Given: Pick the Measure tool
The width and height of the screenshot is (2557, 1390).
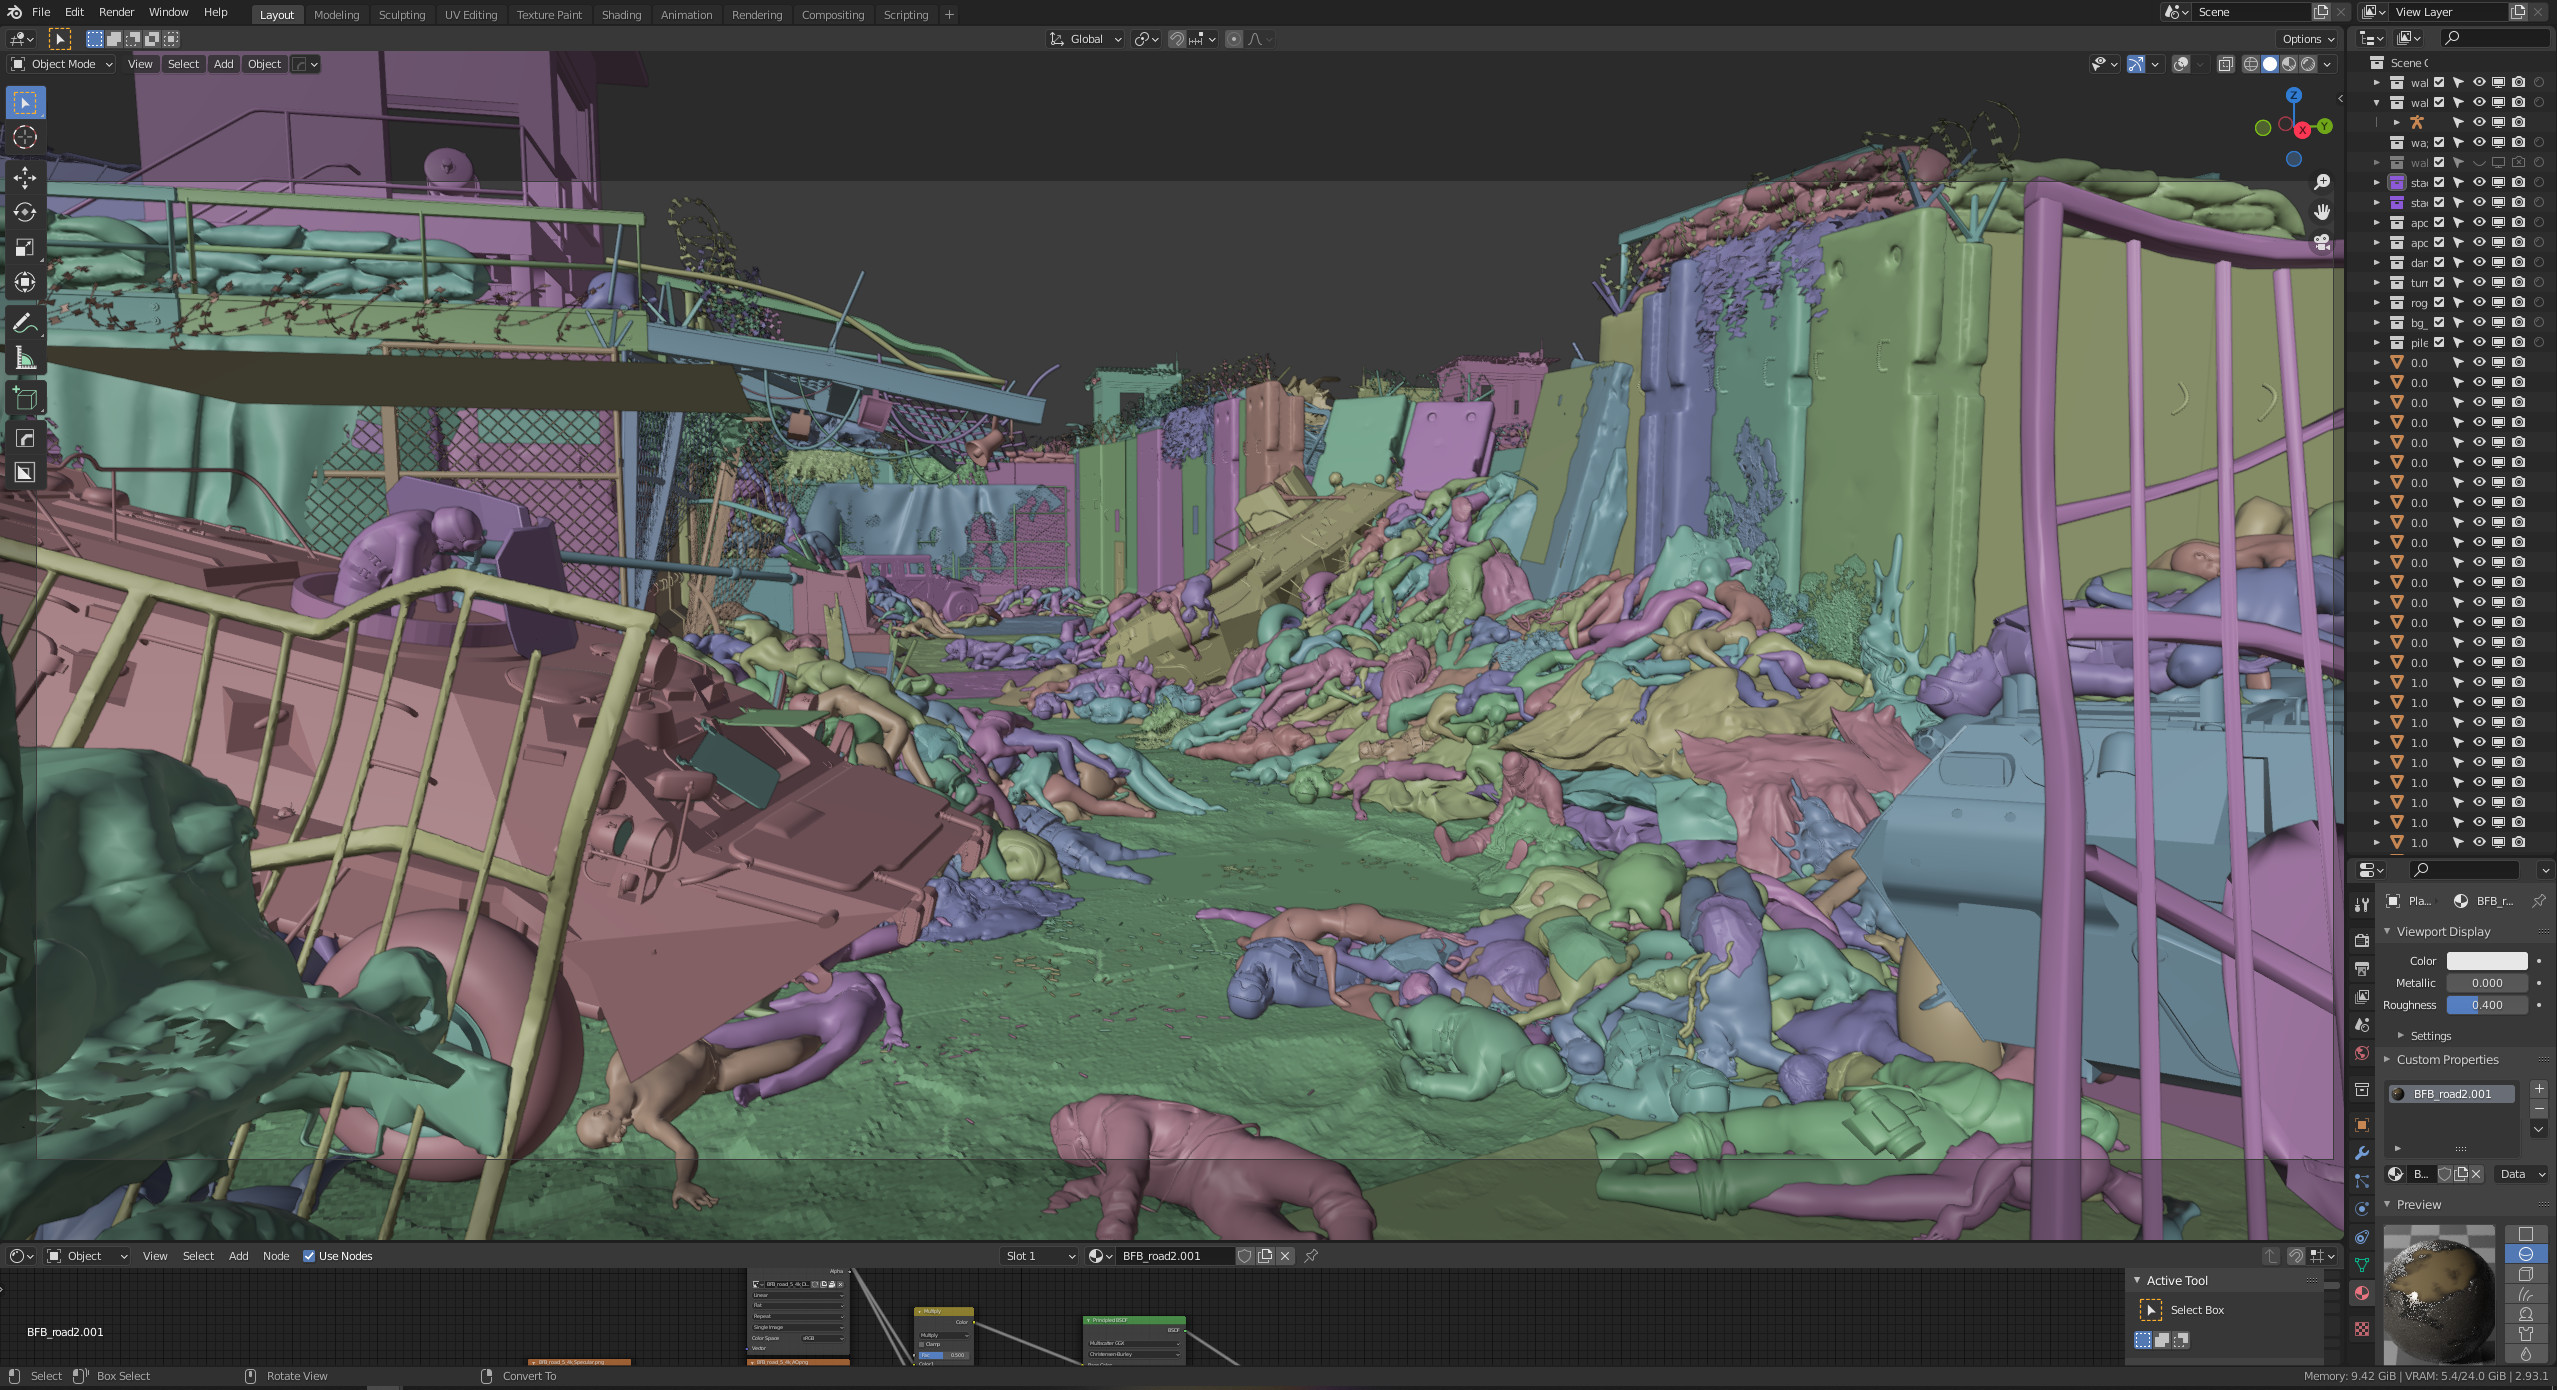Looking at the screenshot, I should [x=25, y=358].
